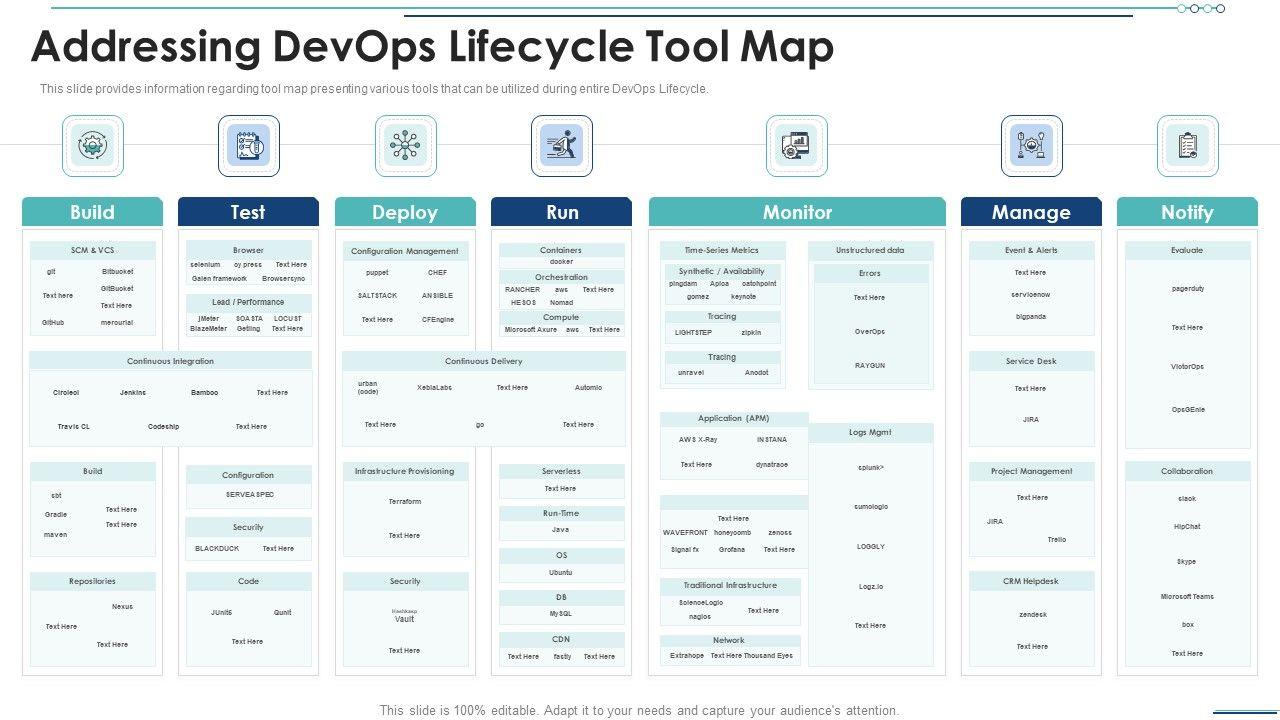The image size is (1280, 720).
Task: Click the 'RAYGUN' entry under Errors
Action: pos(870,366)
